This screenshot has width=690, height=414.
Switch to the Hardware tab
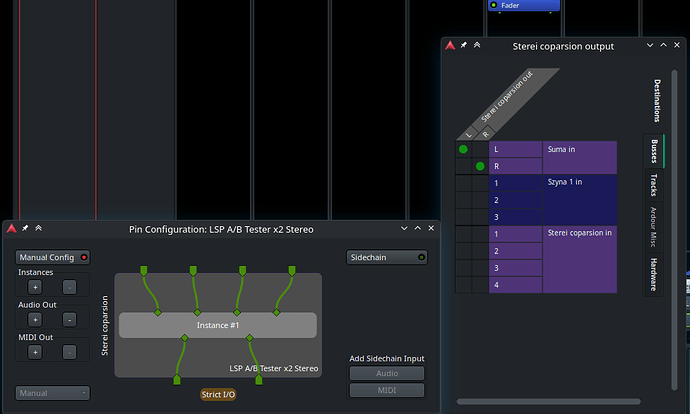coord(654,274)
